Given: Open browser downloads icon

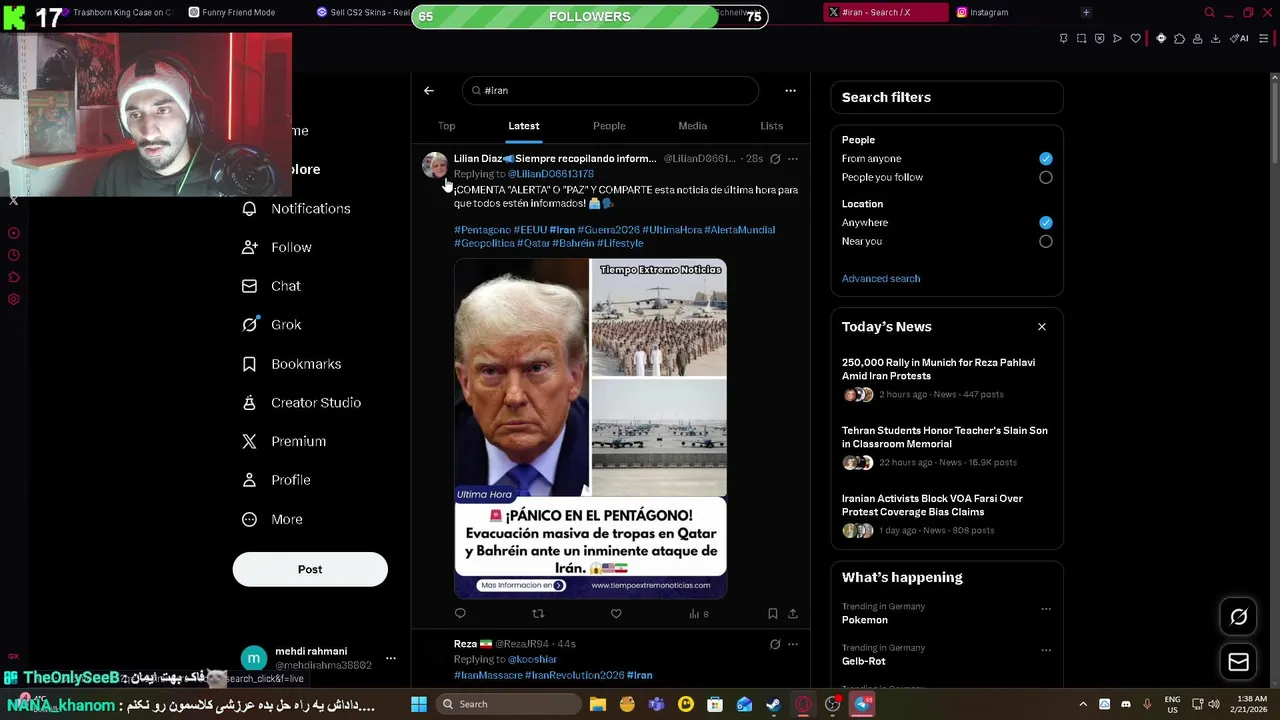Looking at the screenshot, I should (1215, 38).
